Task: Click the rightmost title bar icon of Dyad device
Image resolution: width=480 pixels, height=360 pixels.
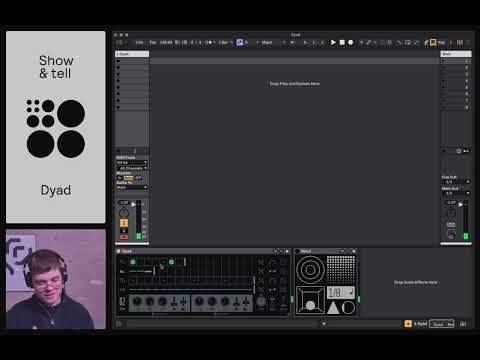Action: tap(287, 251)
